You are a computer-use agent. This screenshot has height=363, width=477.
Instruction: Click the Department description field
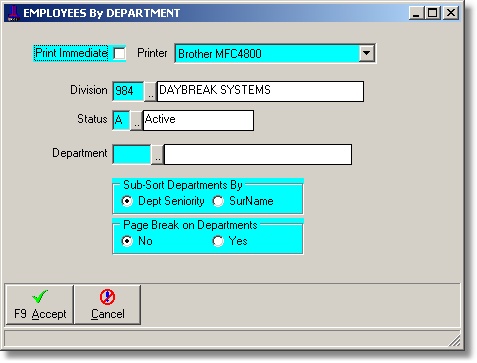[x=258, y=154]
